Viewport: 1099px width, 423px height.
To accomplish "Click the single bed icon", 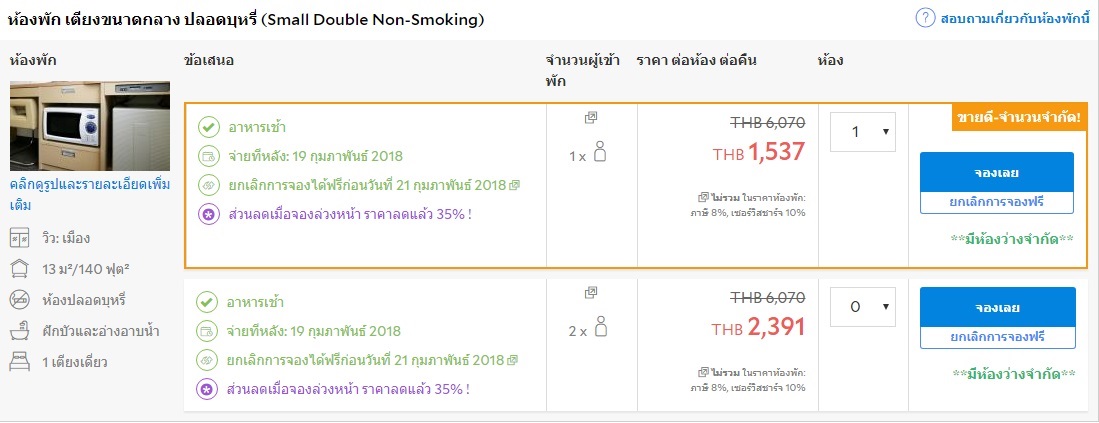I will coord(20,361).
